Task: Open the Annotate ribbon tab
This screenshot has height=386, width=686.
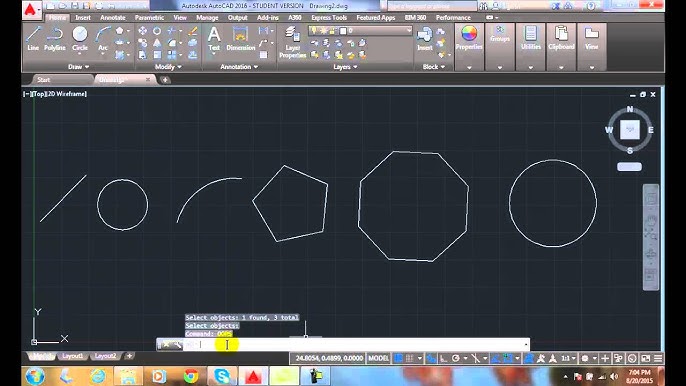Action: 112,18
